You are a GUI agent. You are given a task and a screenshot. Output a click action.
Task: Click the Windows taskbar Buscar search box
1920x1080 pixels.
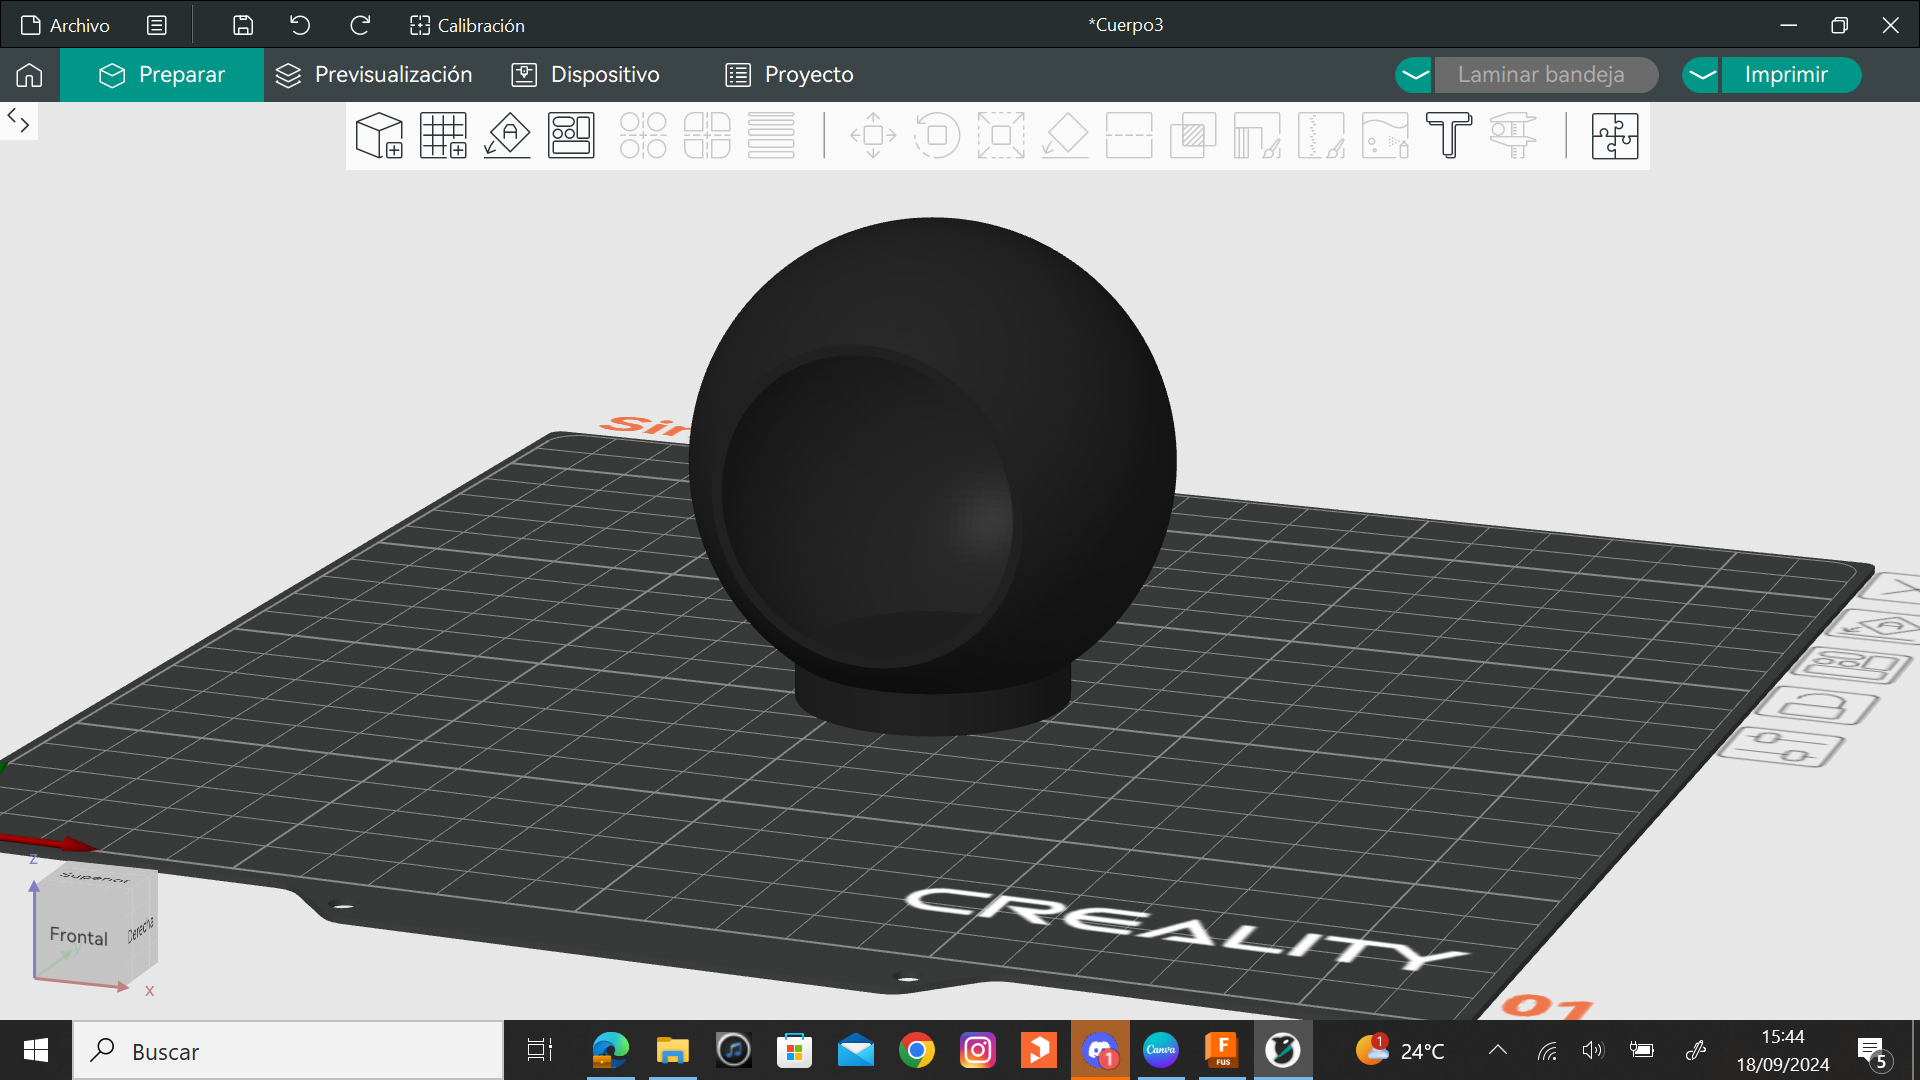(x=288, y=1051)
